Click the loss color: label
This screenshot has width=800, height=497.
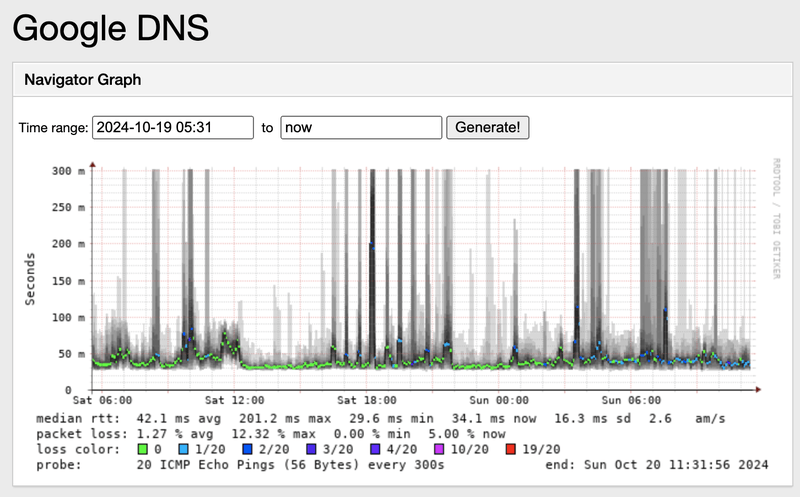click(78, 449)
